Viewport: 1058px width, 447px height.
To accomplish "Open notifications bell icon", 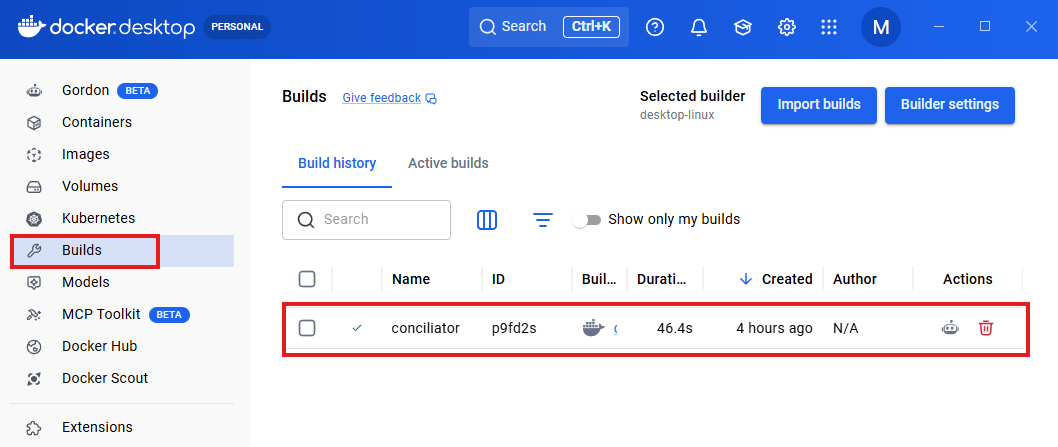I will (x=699, y=27).
